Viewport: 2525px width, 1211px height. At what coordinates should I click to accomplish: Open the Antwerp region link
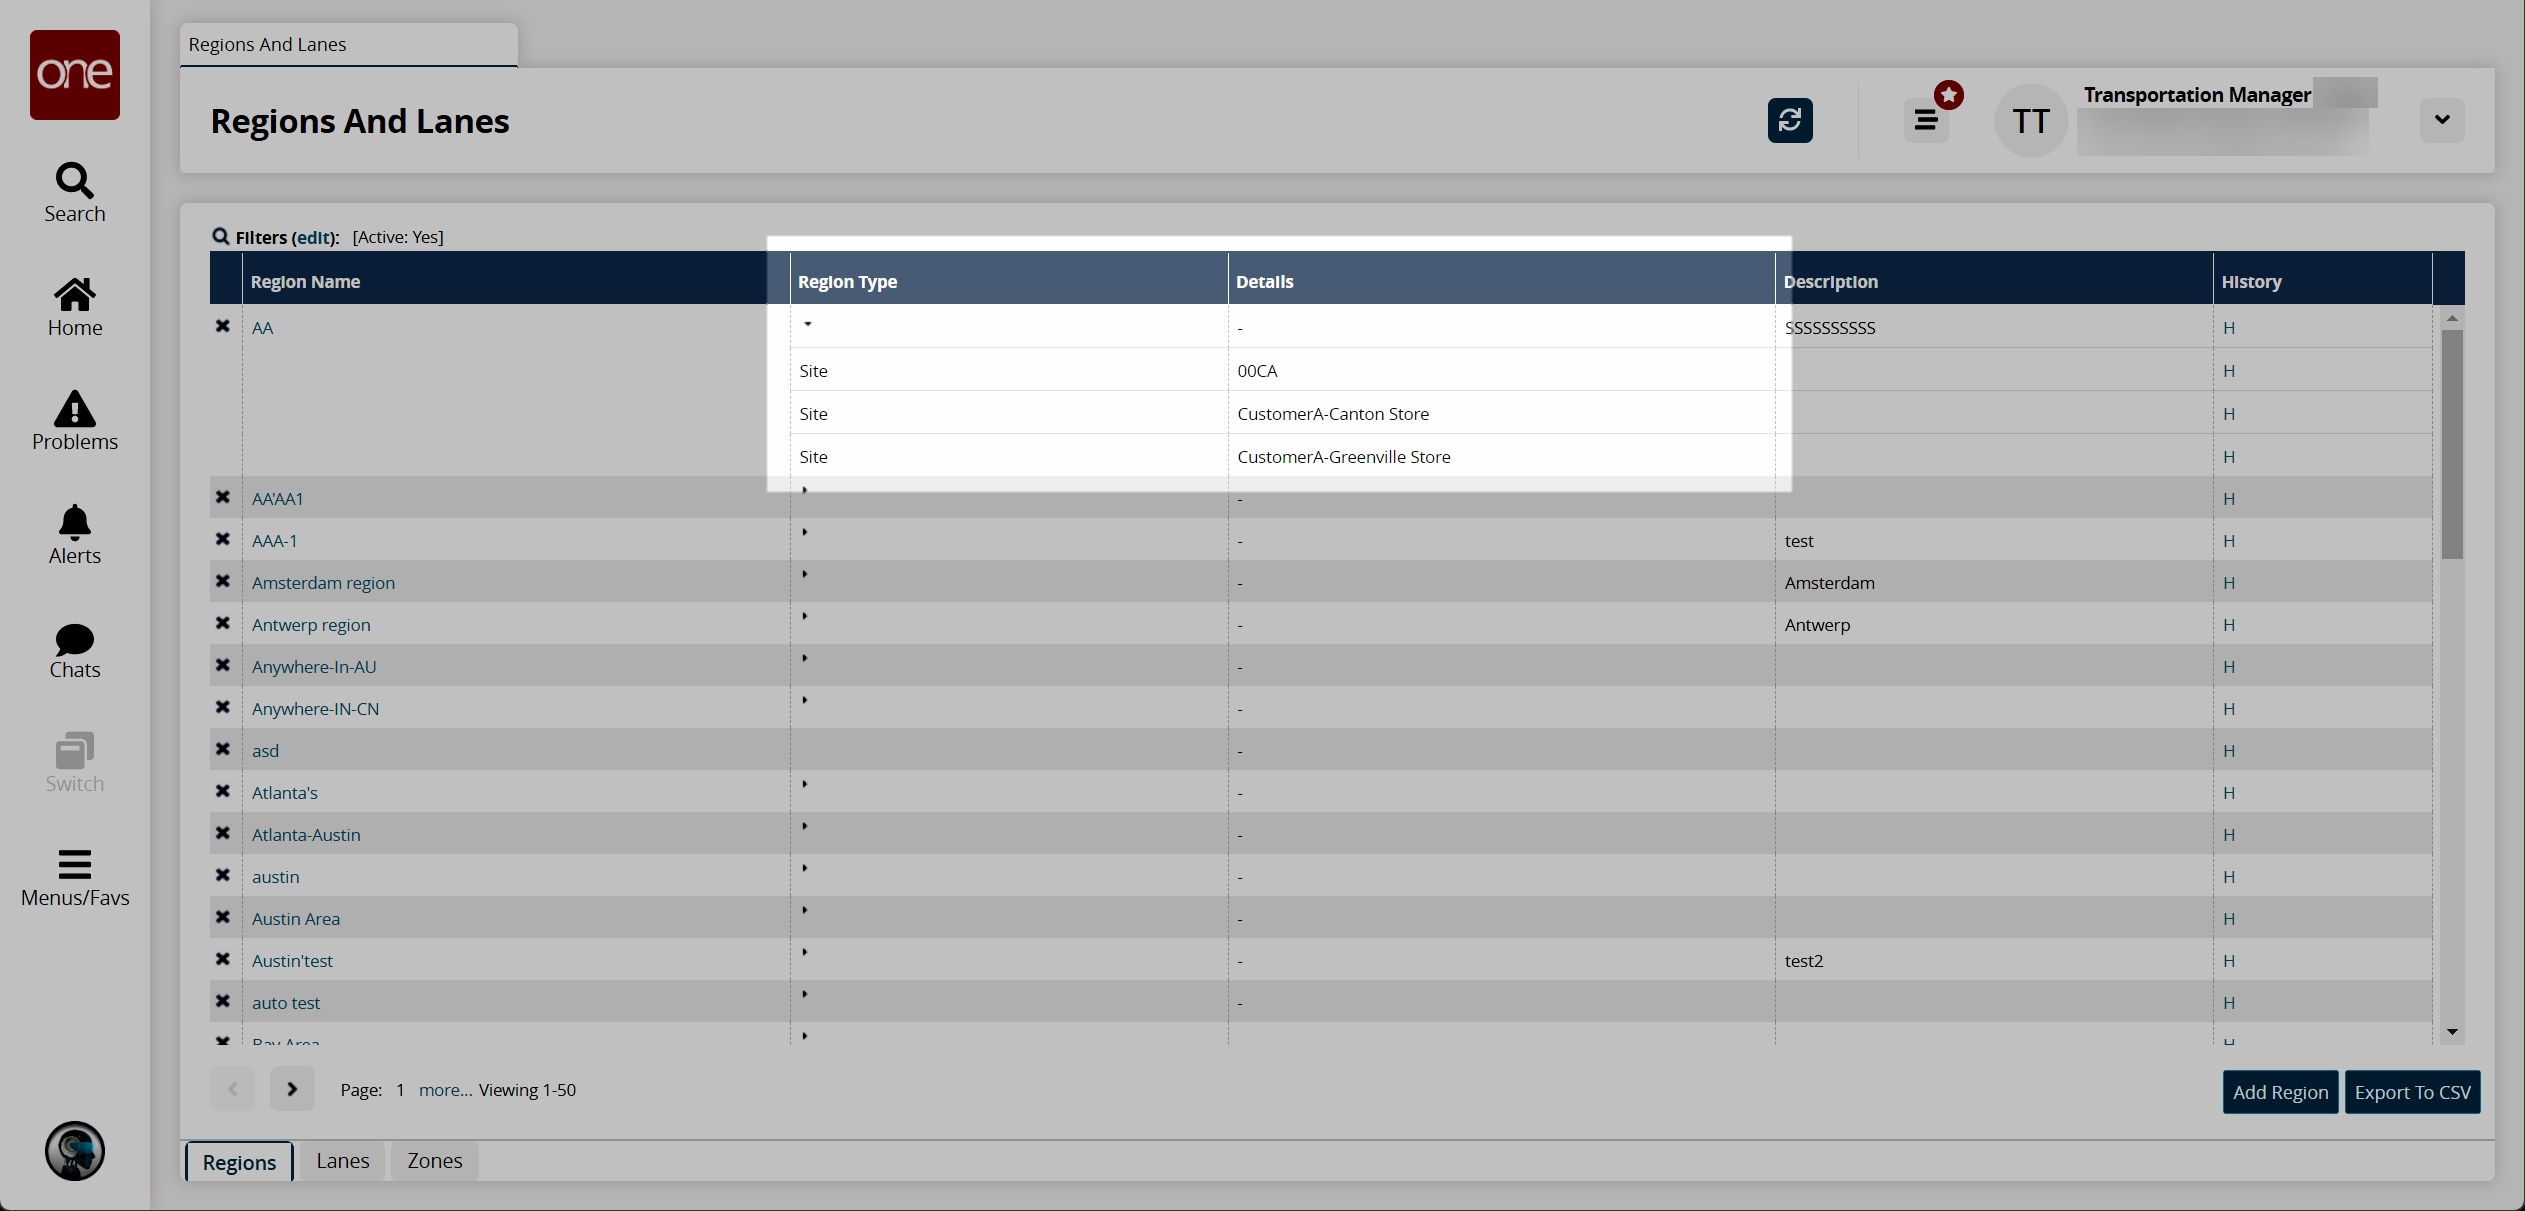pyautogui.click(x=311, y=625)
